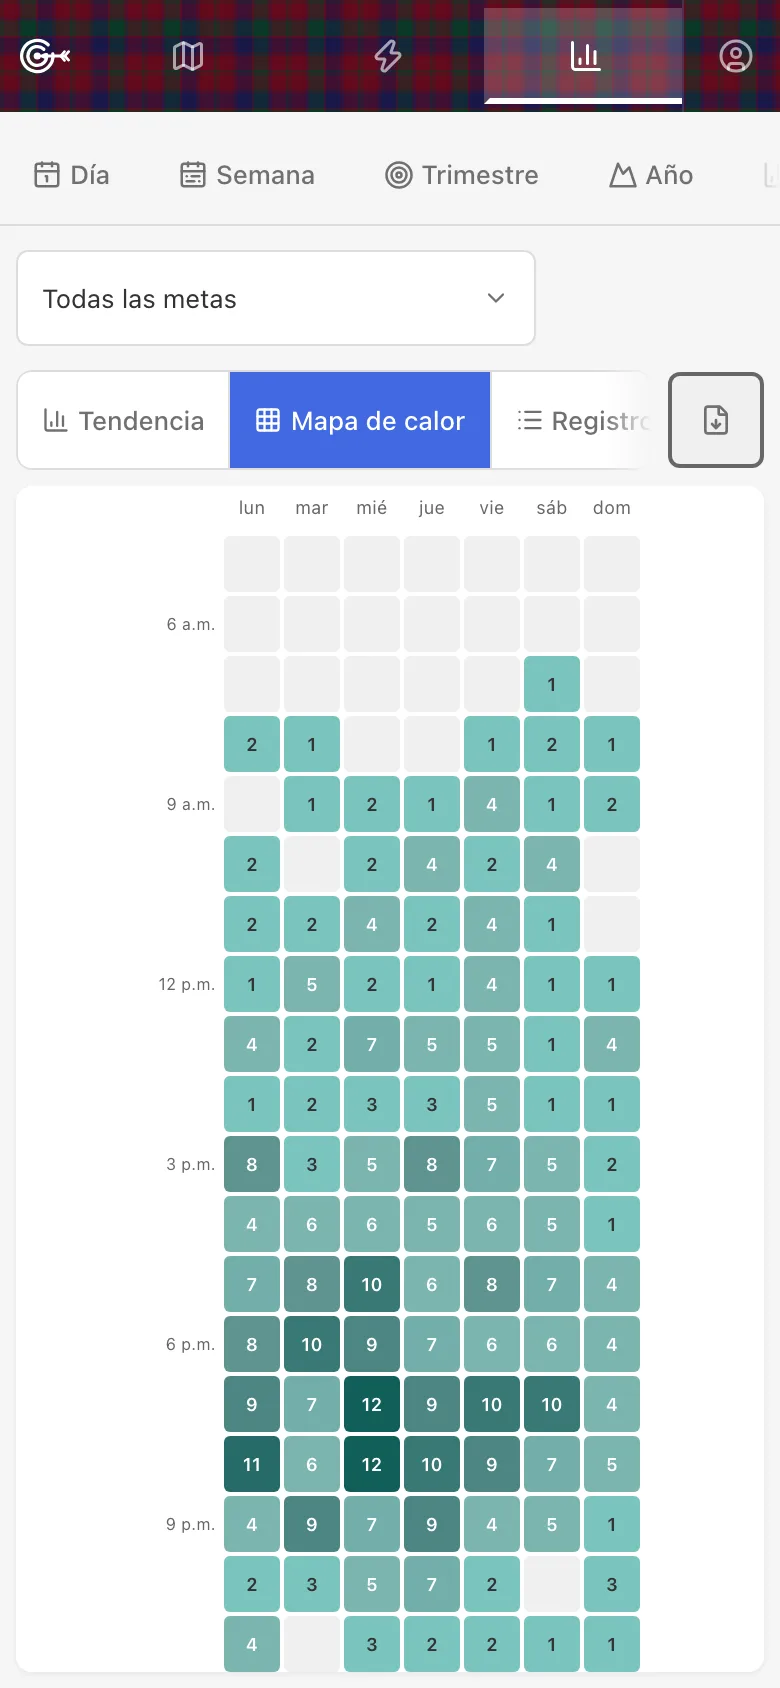Click the sábado cell showing 1 at 7 a.m.
Screen dimensions: 780x1688
pos(552,684)
